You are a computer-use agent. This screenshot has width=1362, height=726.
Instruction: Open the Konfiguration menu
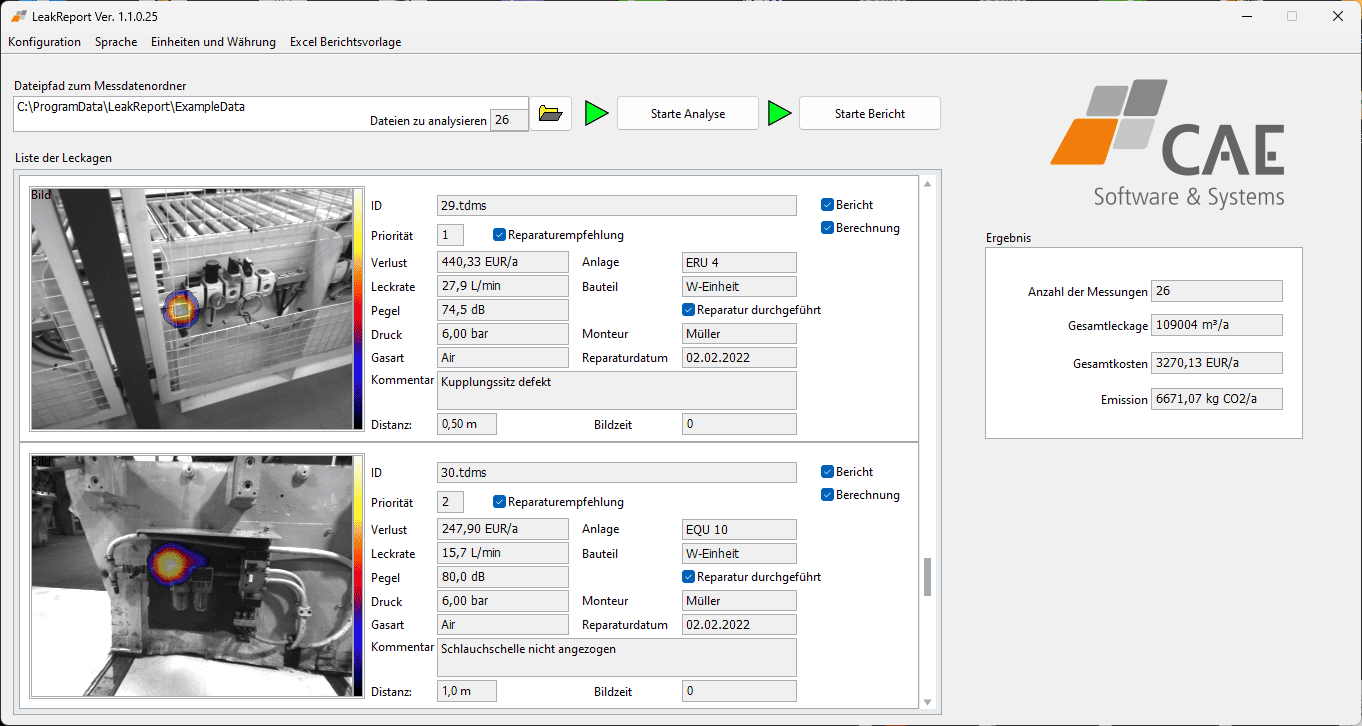click(x=44, y=42)
